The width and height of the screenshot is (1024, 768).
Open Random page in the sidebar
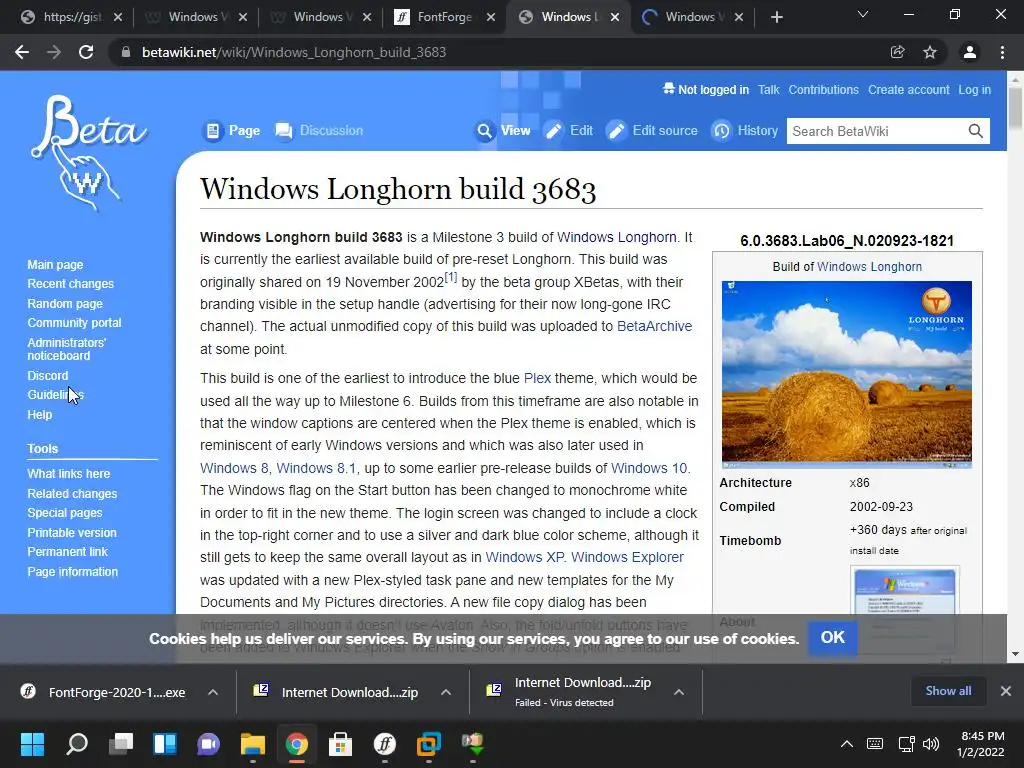65,304
